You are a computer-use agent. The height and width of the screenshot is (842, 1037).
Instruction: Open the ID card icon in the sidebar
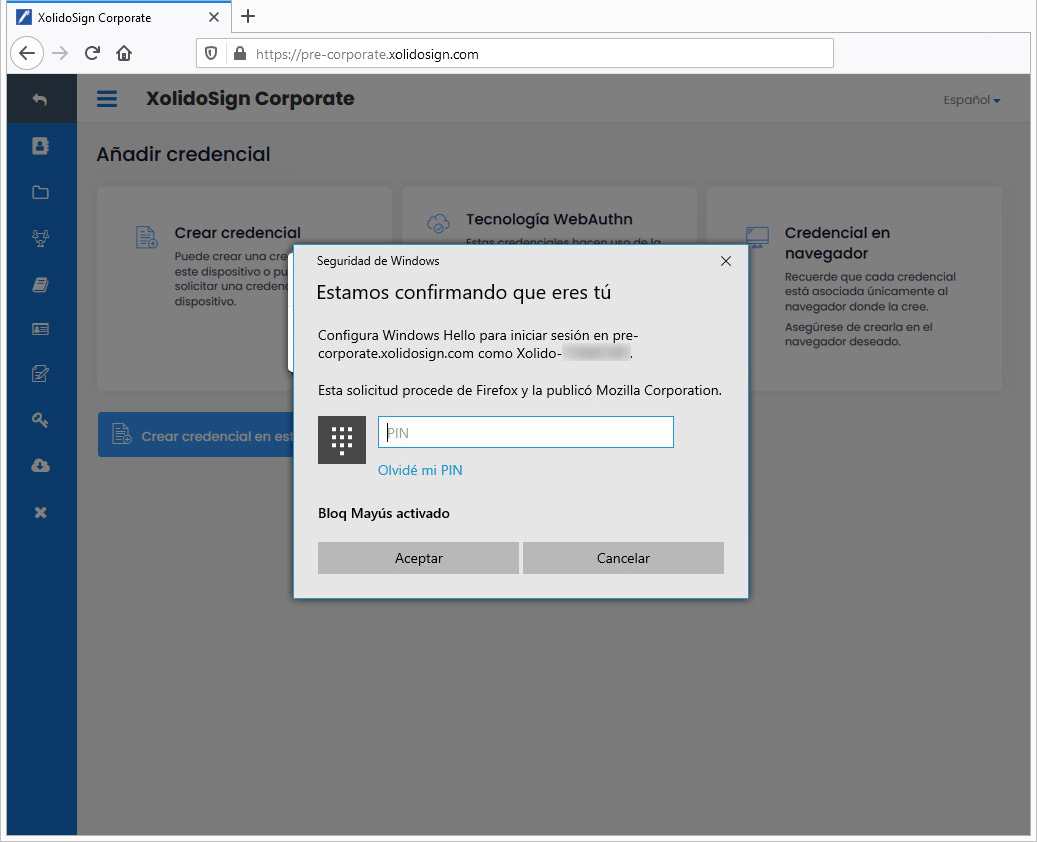(40, 329)
